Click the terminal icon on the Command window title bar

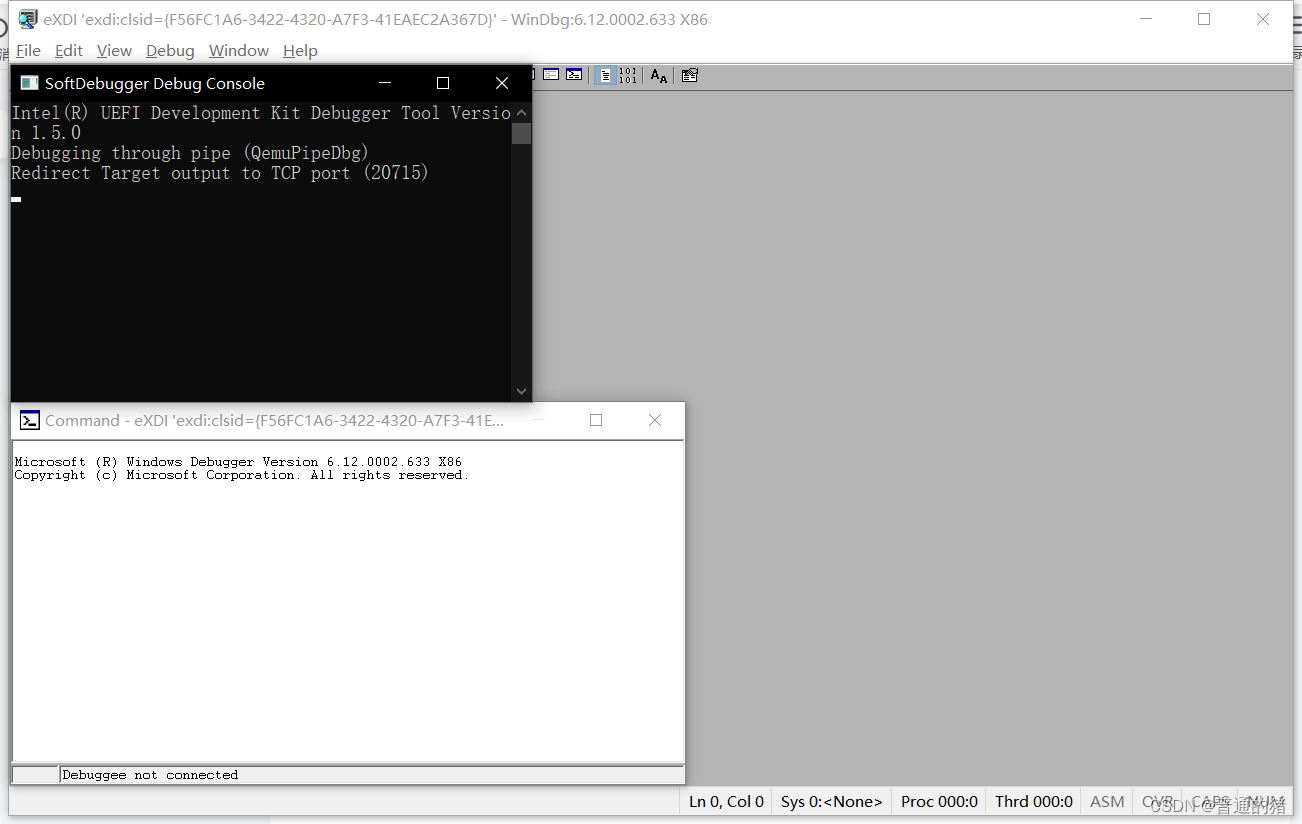click(29, 420)
